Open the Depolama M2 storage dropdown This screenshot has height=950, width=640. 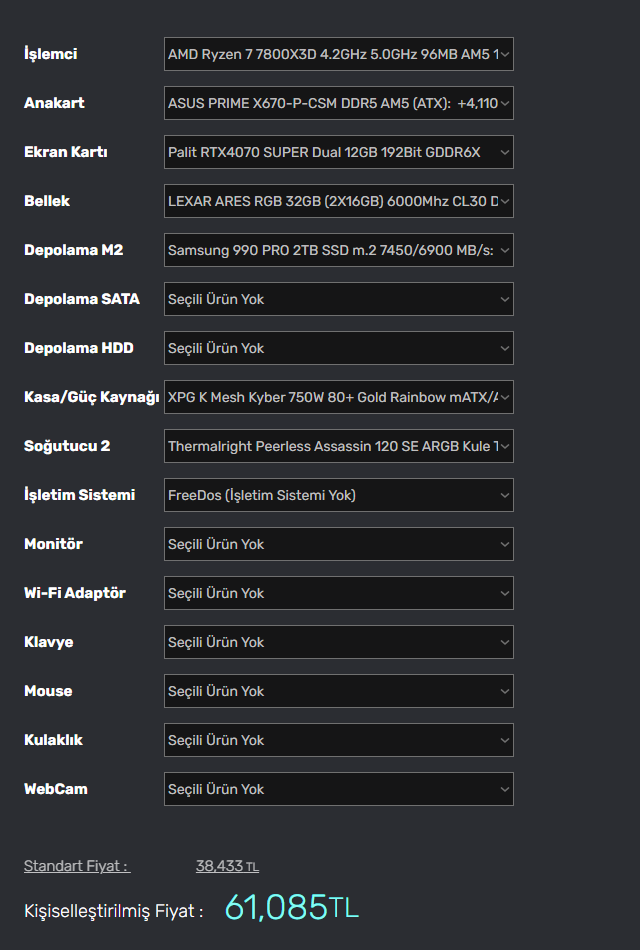tap(338, 250)
